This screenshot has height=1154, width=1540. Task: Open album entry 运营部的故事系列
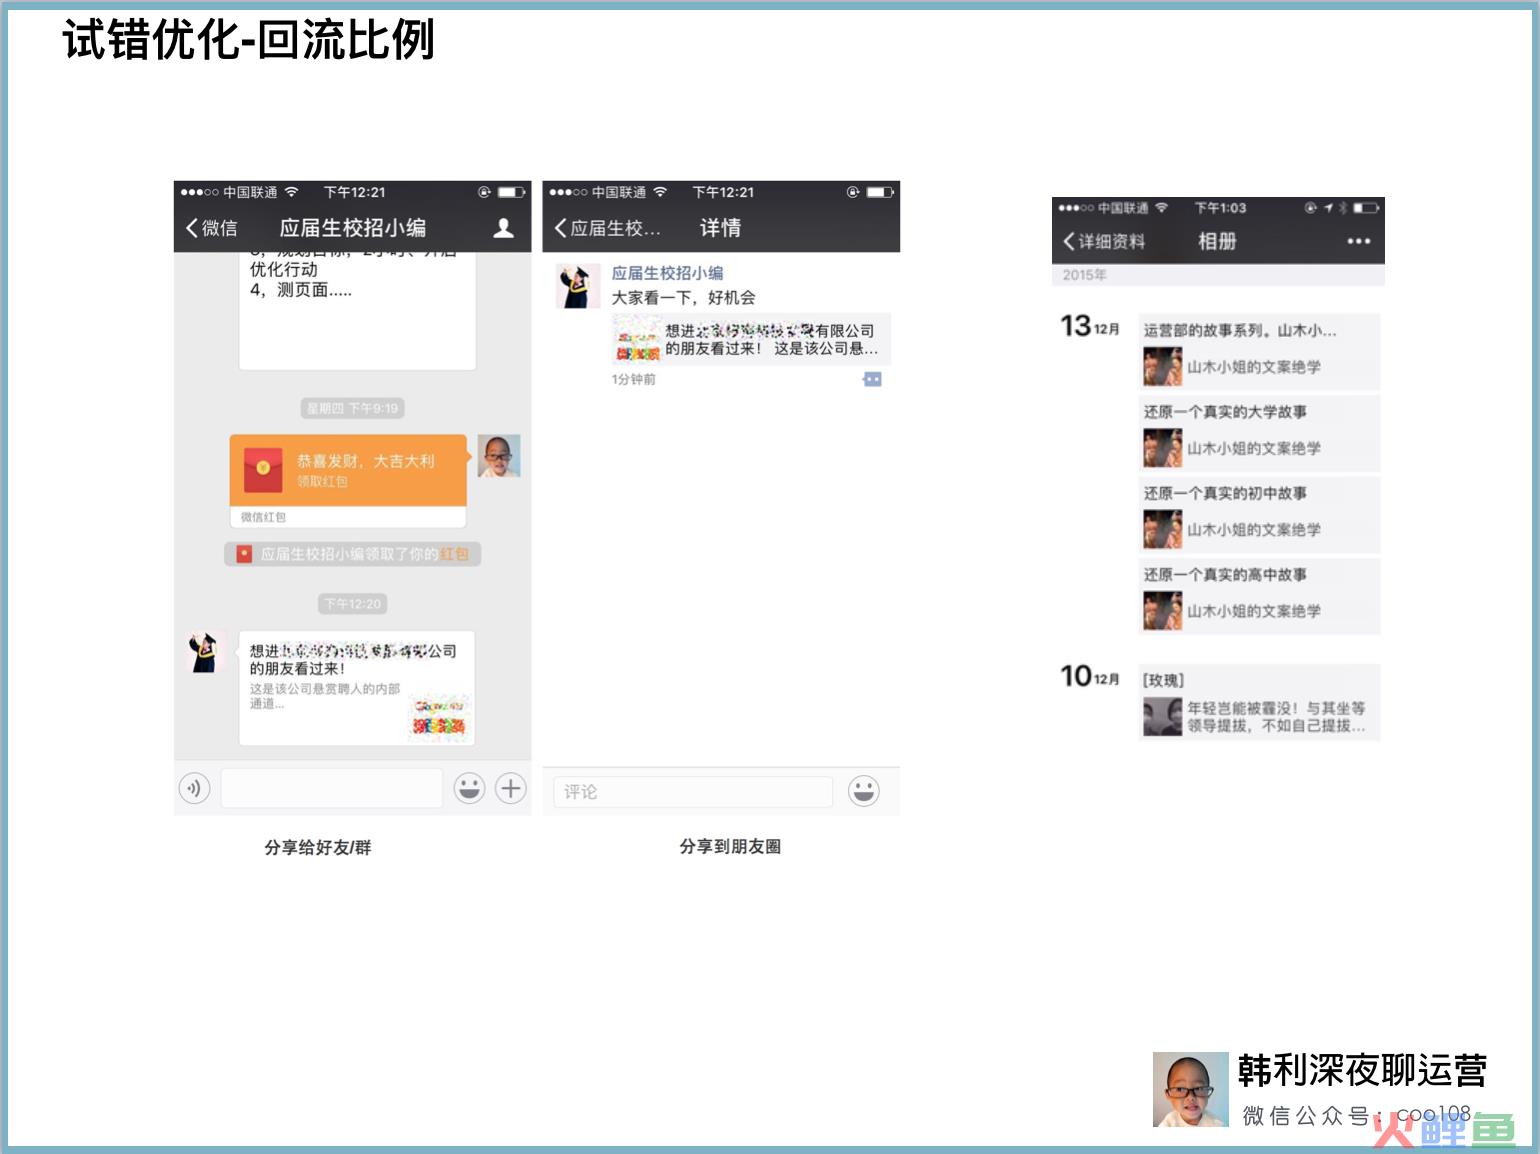click(1259, 352)
